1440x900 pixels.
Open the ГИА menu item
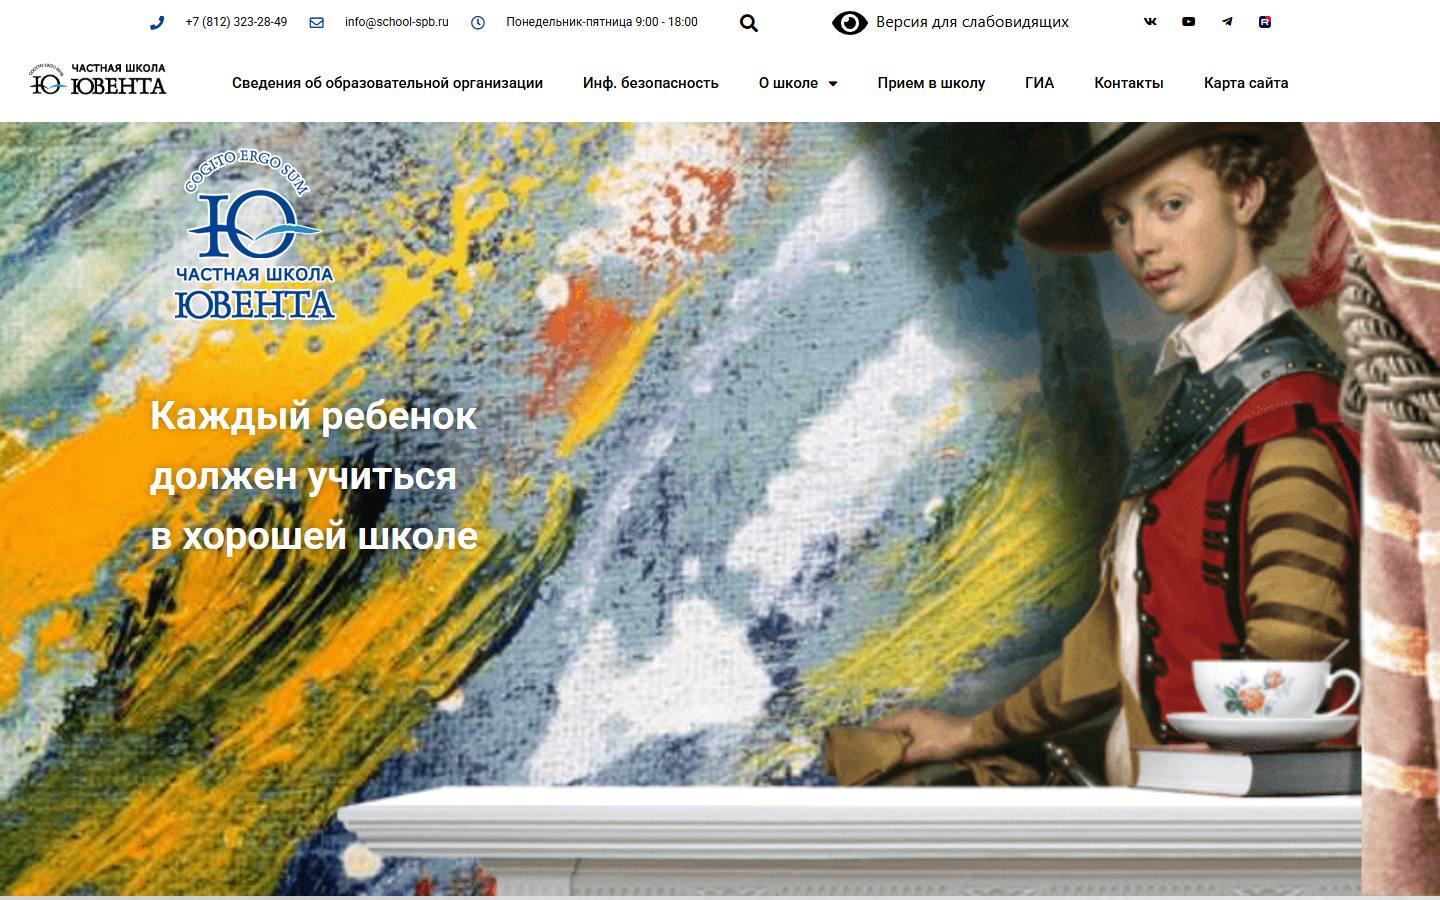point(1039,83)
